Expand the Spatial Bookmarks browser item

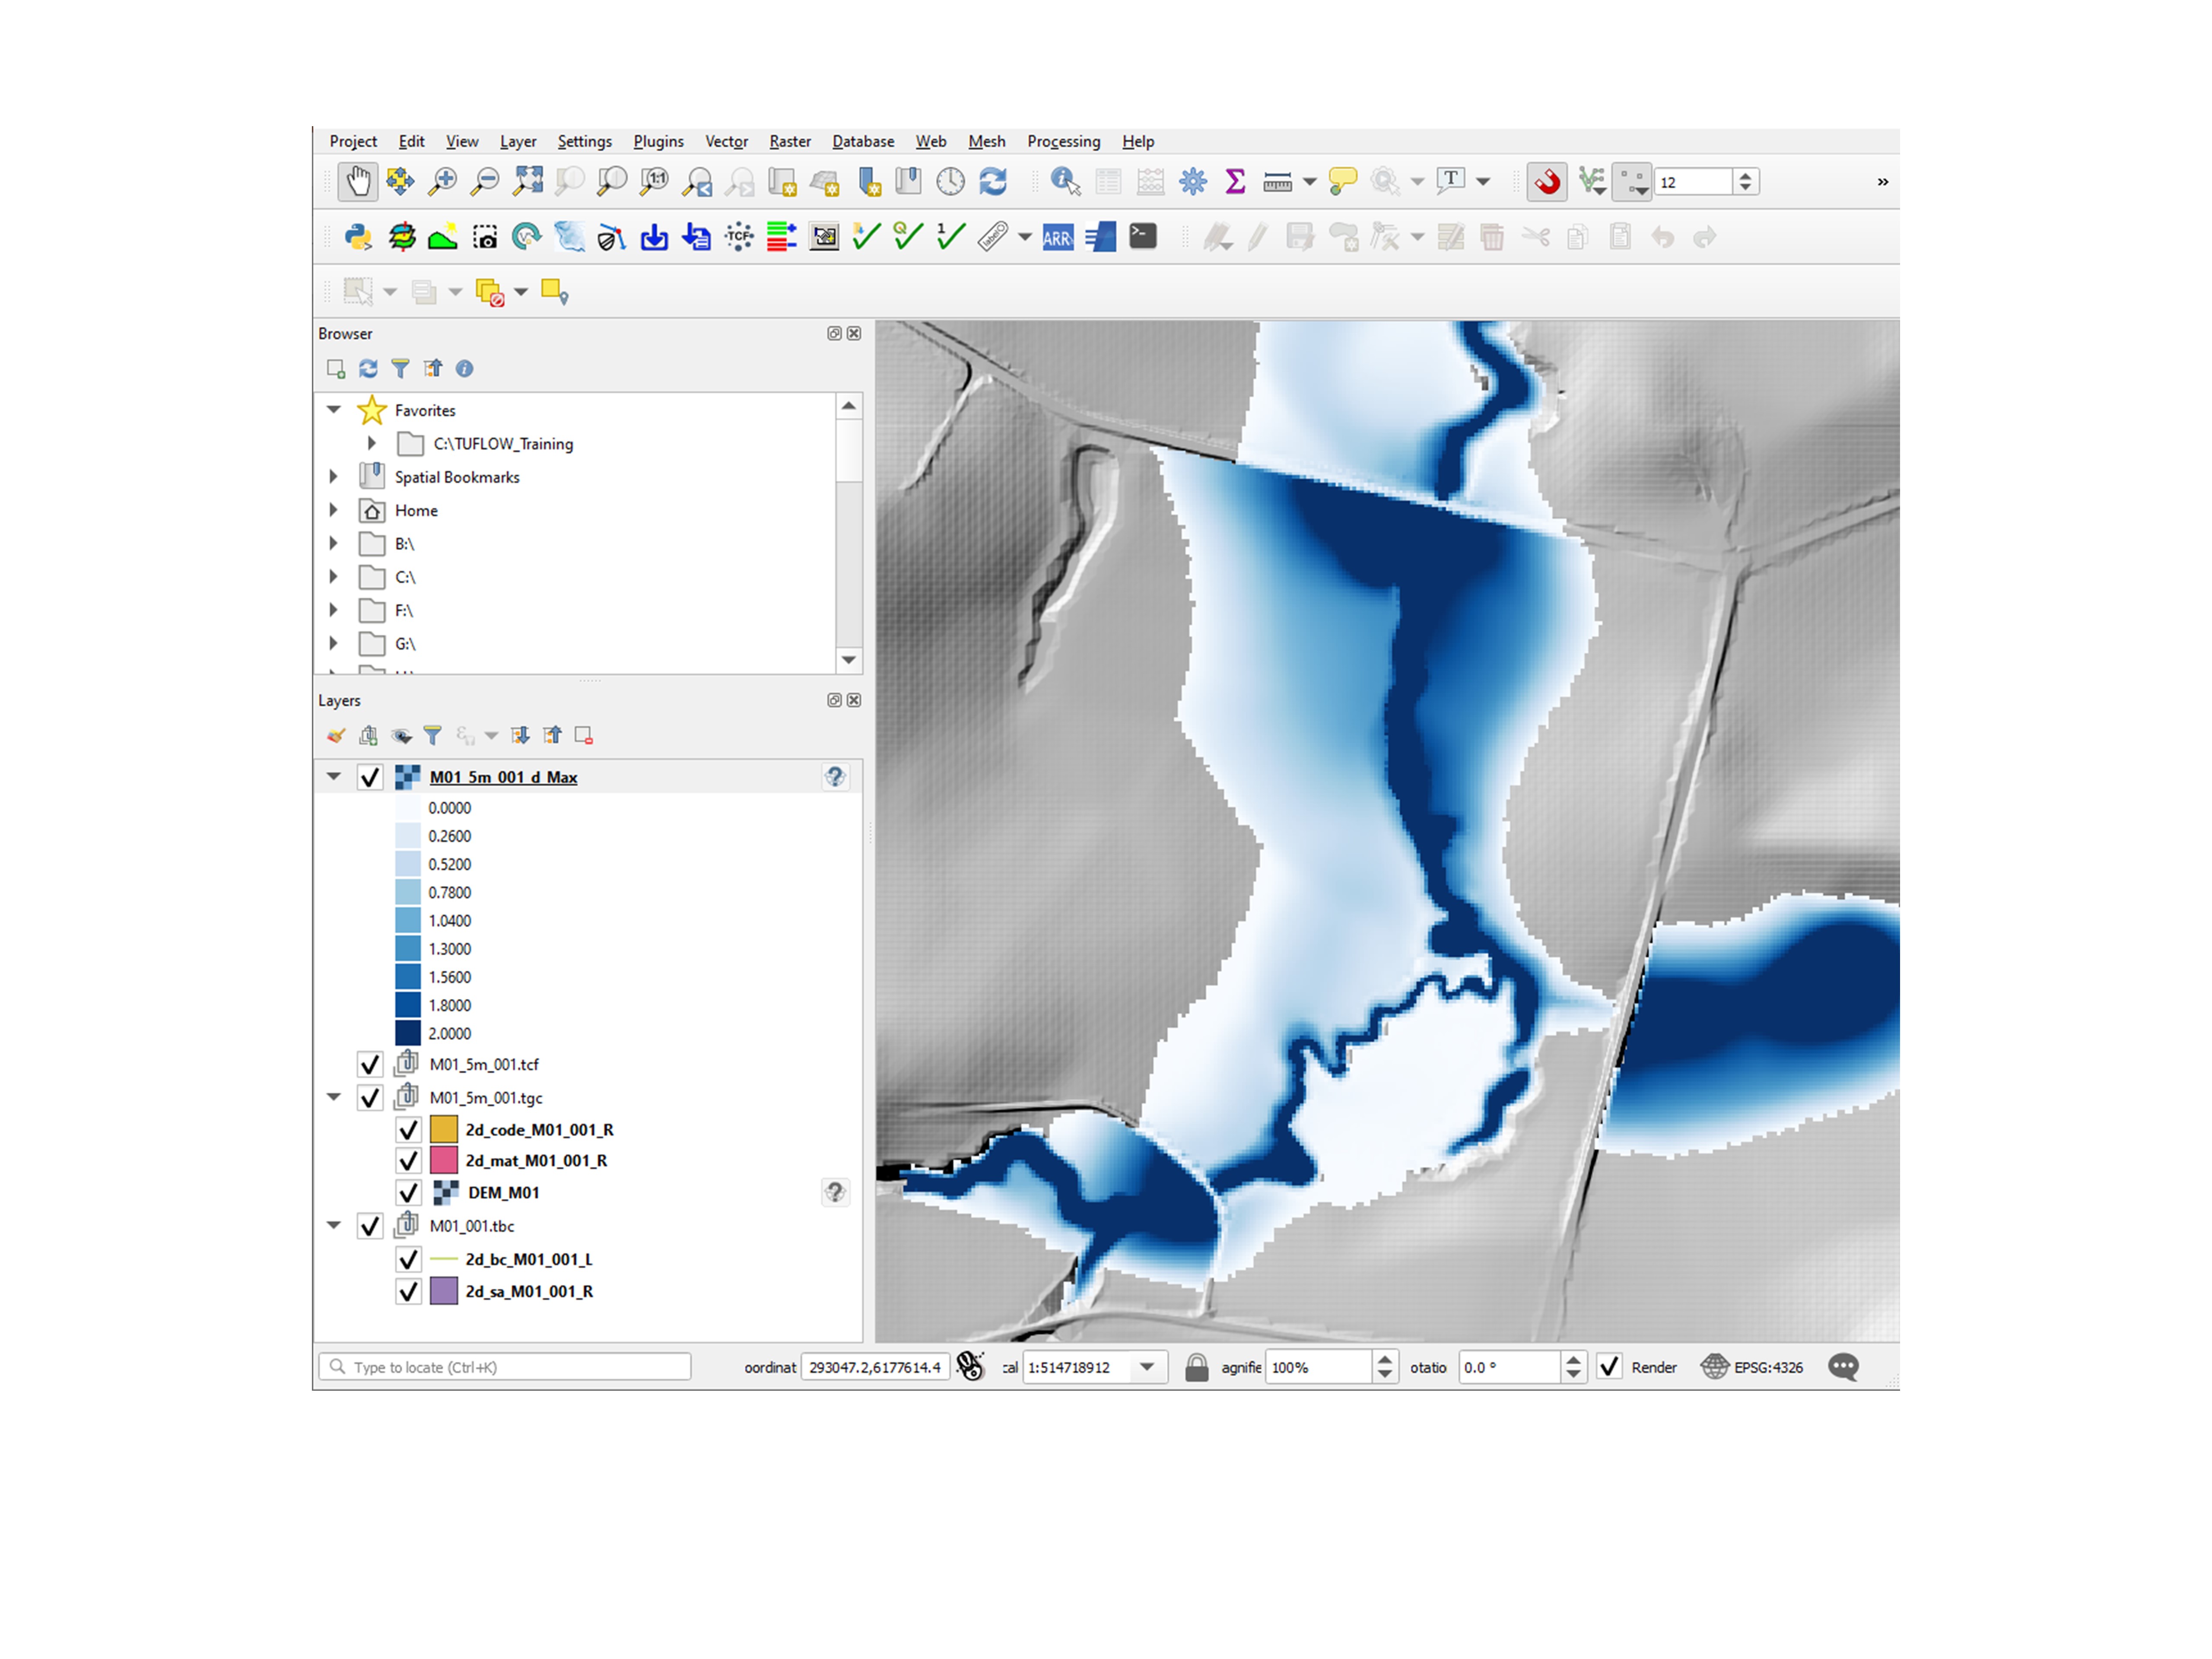tap(334, 477)
